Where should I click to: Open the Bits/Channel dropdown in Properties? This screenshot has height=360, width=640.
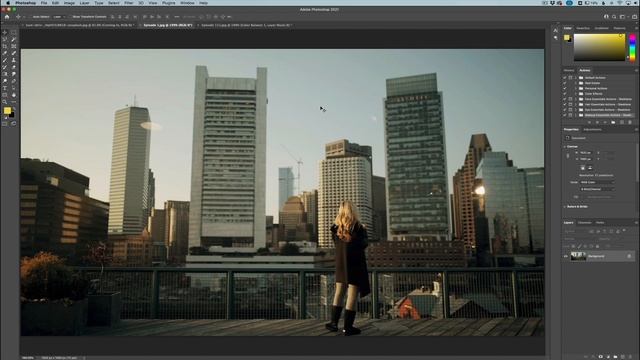pos(597,189)
